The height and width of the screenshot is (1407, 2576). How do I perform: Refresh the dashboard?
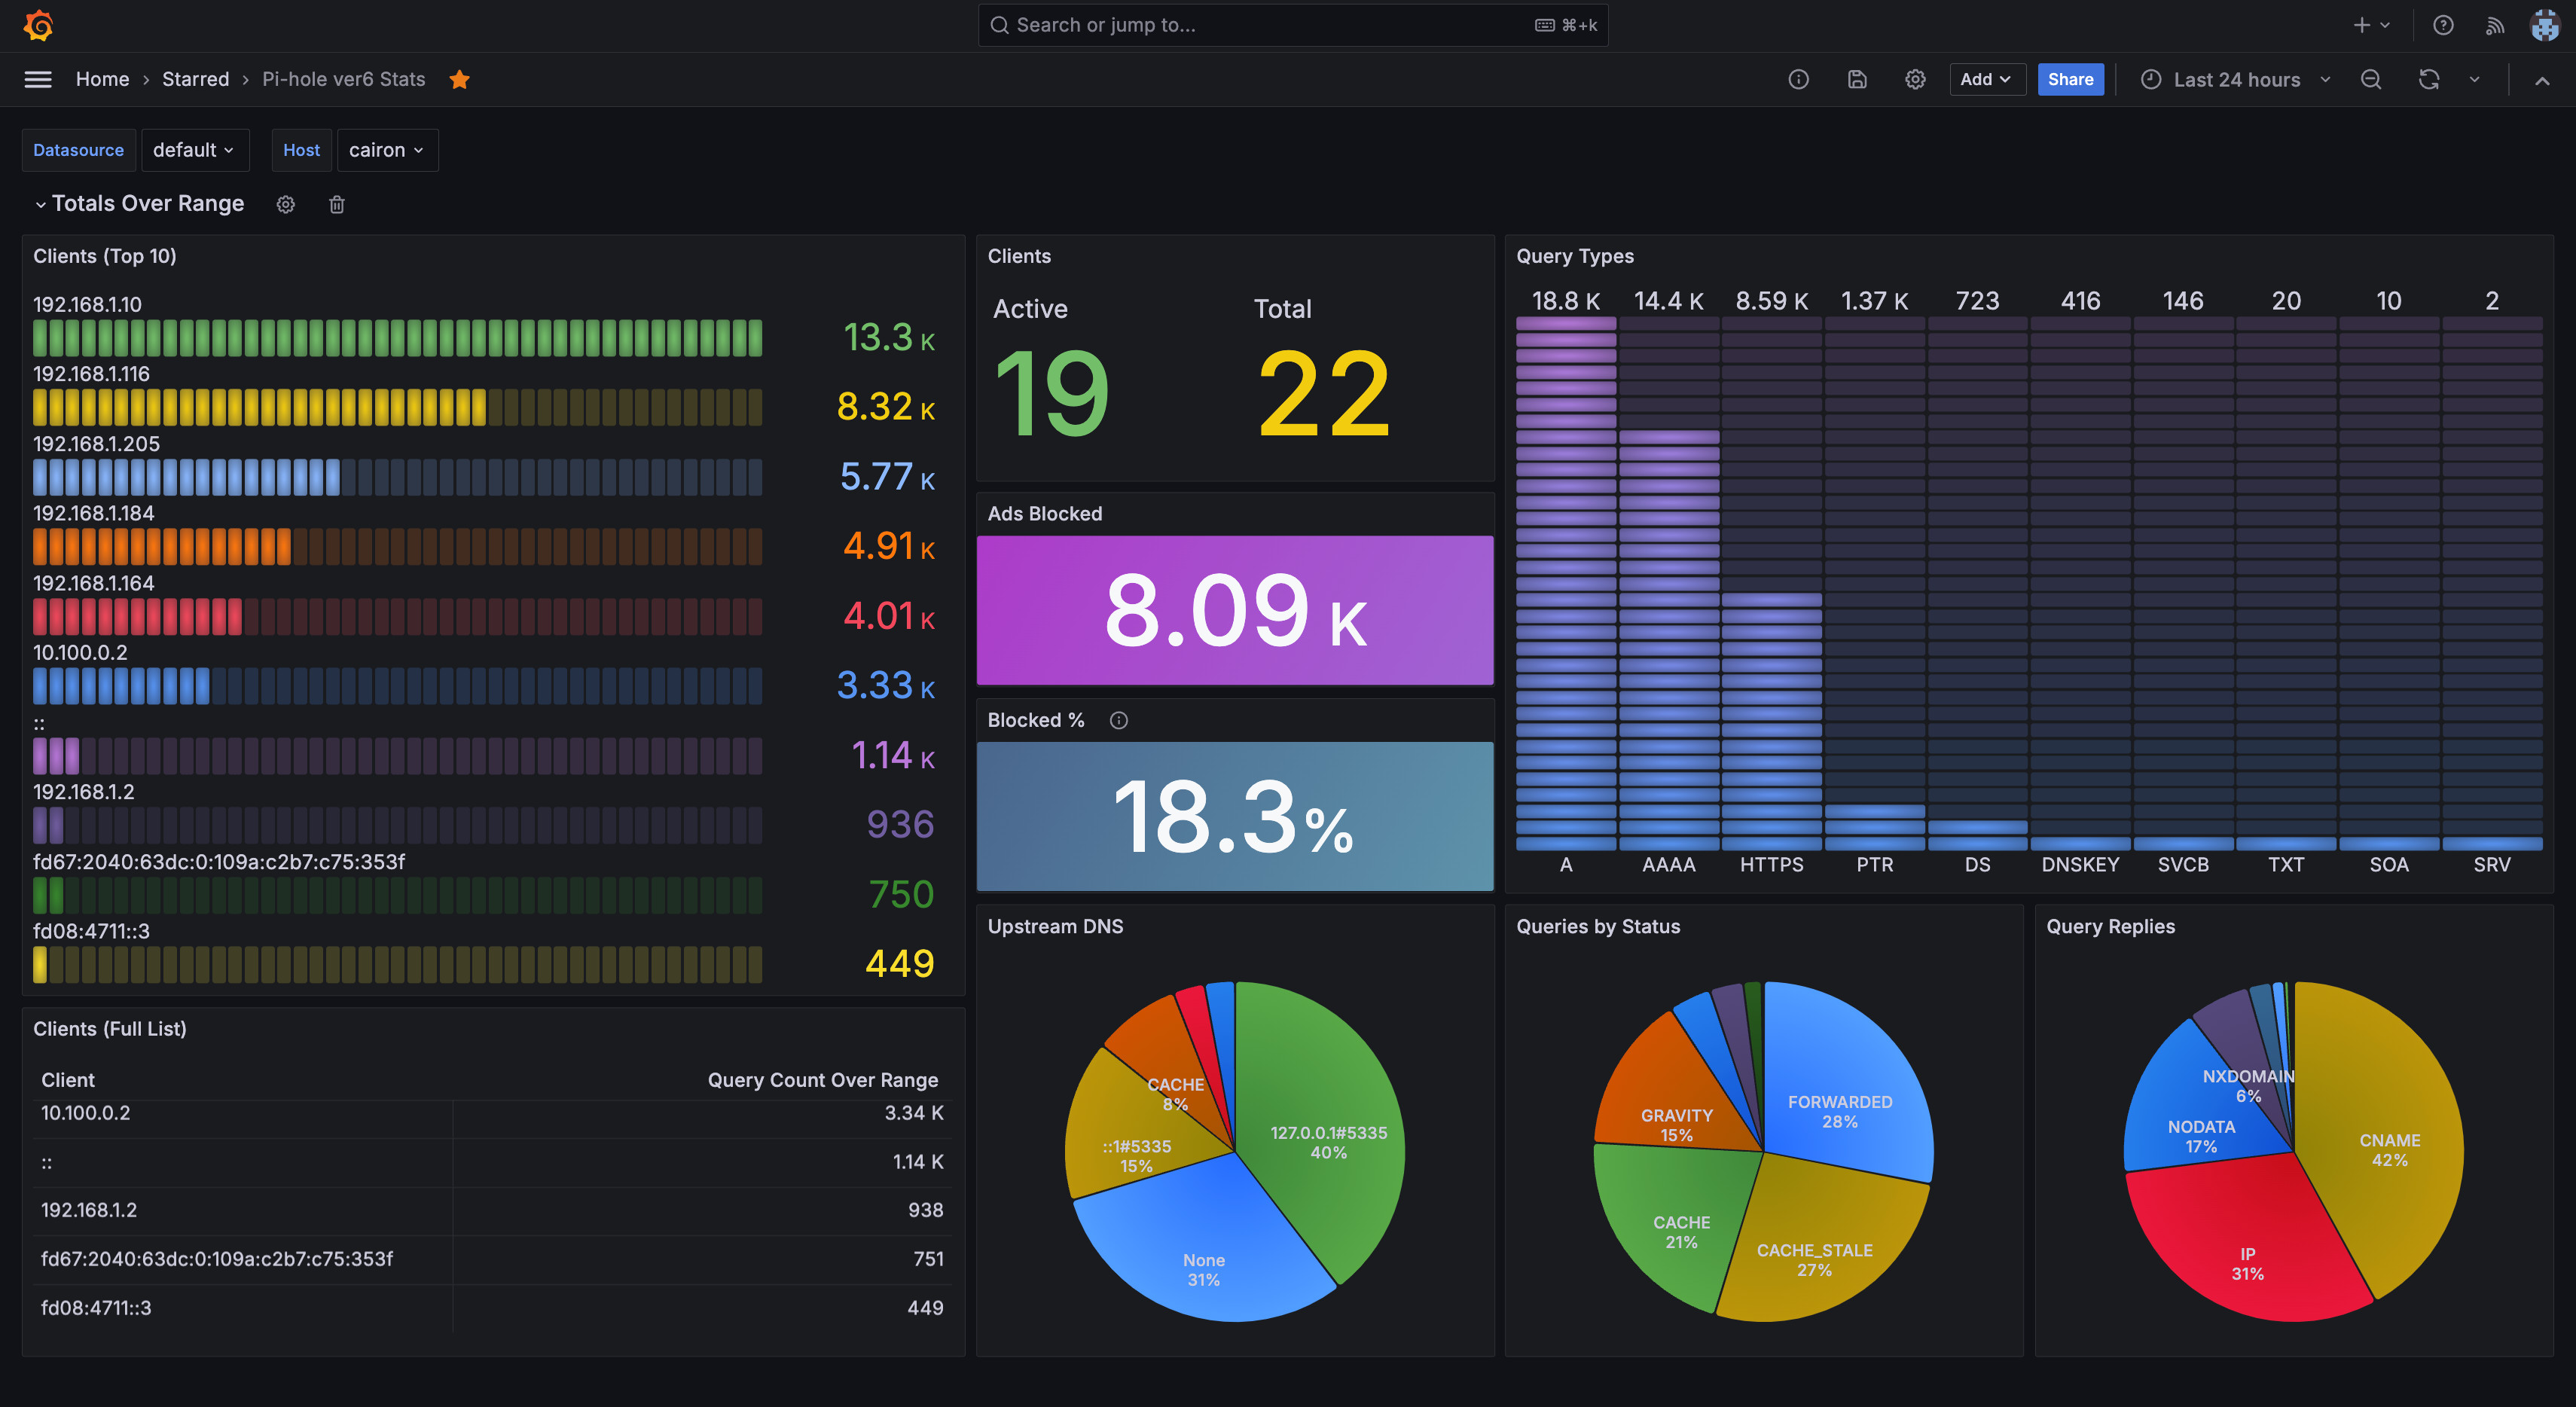click(x=2428, y=79)
